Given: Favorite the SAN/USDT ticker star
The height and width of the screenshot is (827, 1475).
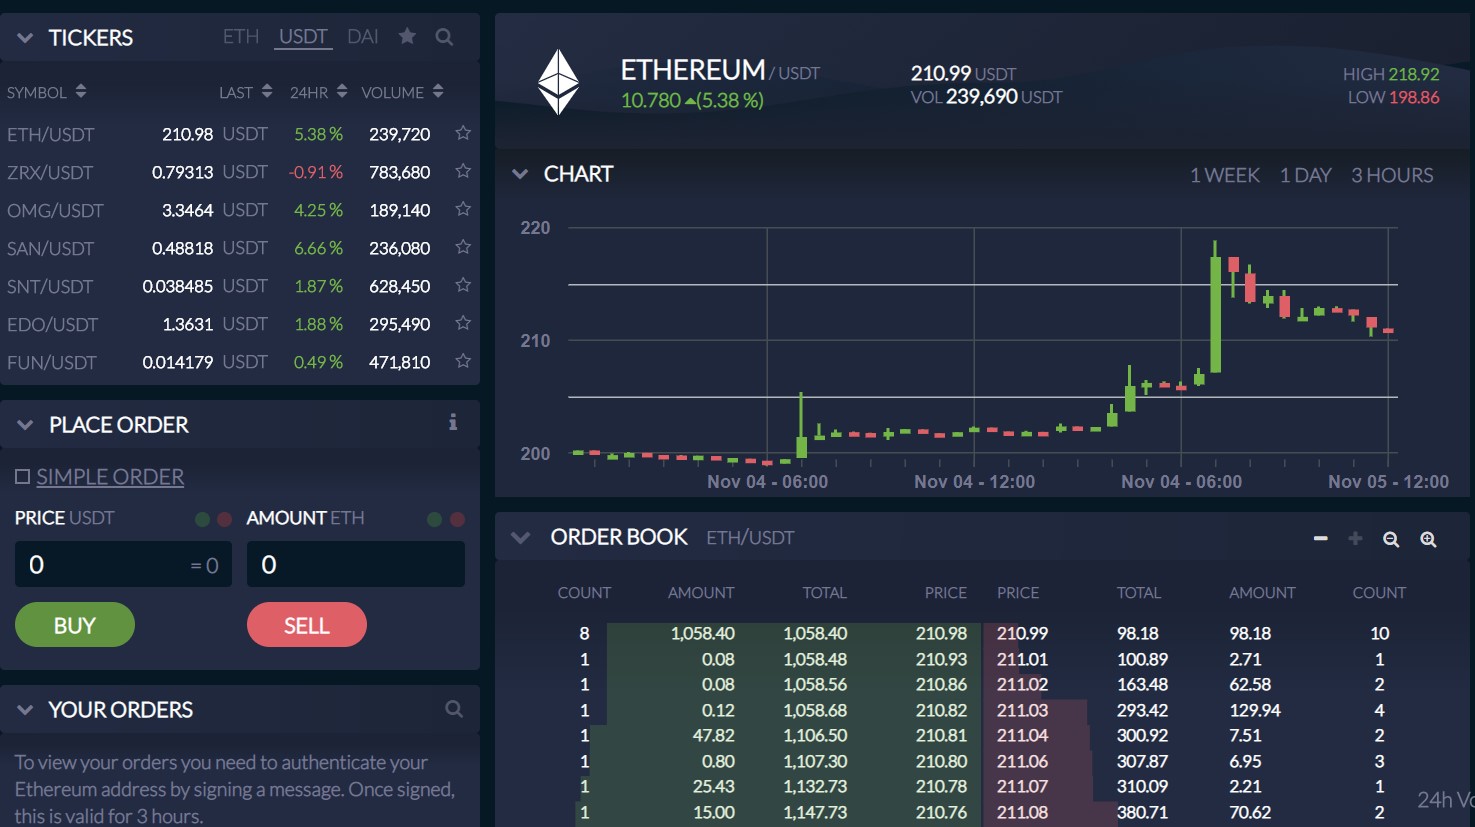Looking at the screenshot, I should pos(463,247).
